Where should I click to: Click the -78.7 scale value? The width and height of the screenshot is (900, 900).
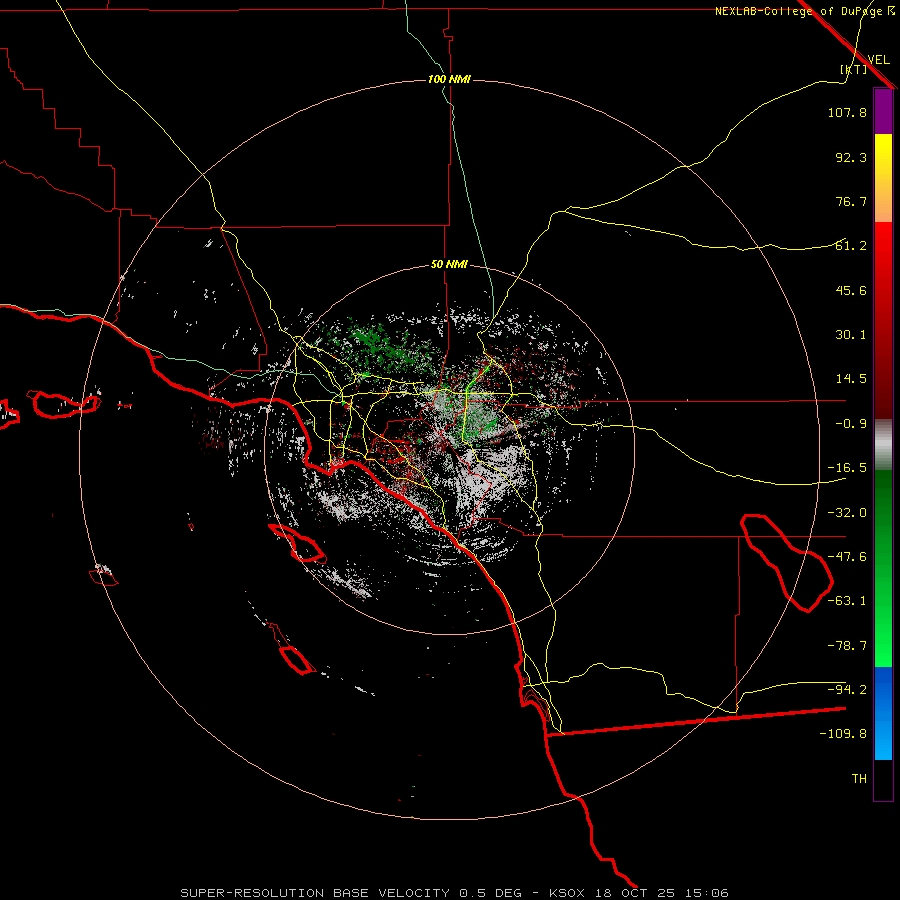[x=847, y=646]
